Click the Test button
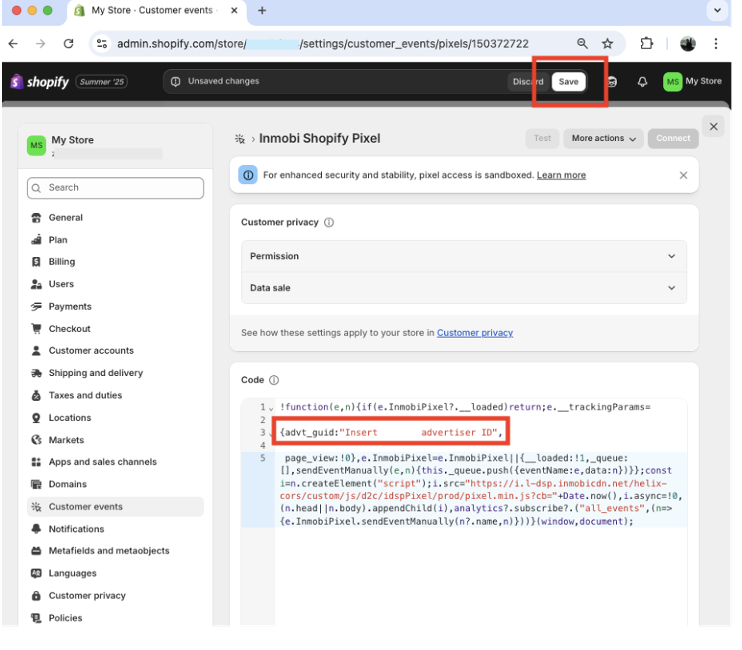 (x=542, y=139)
